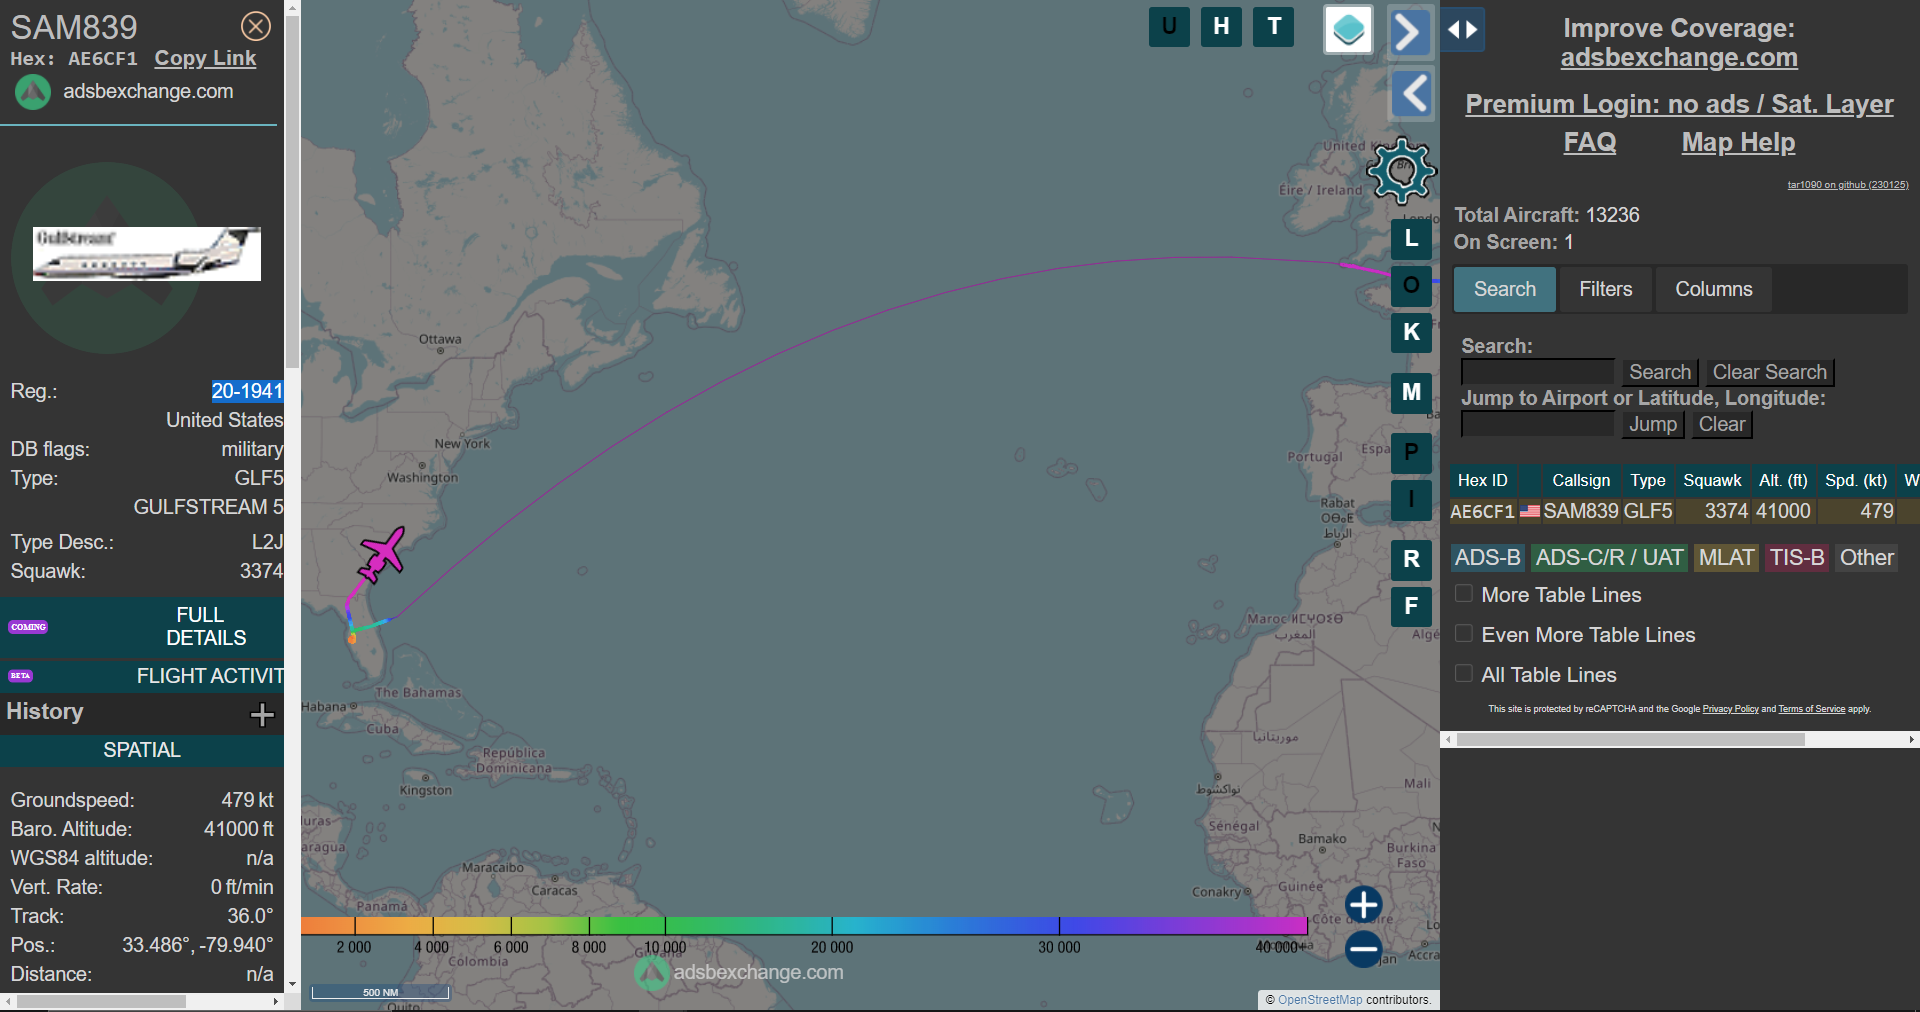
Task: Open the FAQ link
Action: [x=1590, y=142]
